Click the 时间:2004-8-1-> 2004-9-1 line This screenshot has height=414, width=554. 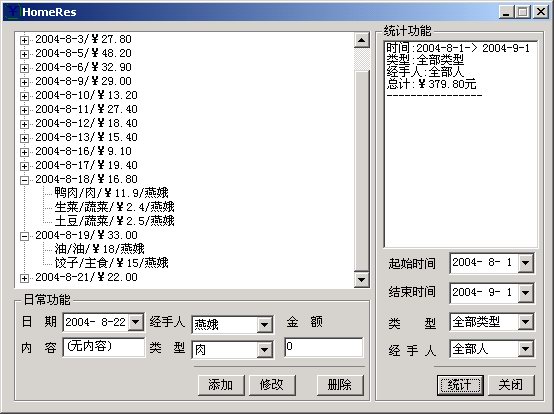point(458,48)
